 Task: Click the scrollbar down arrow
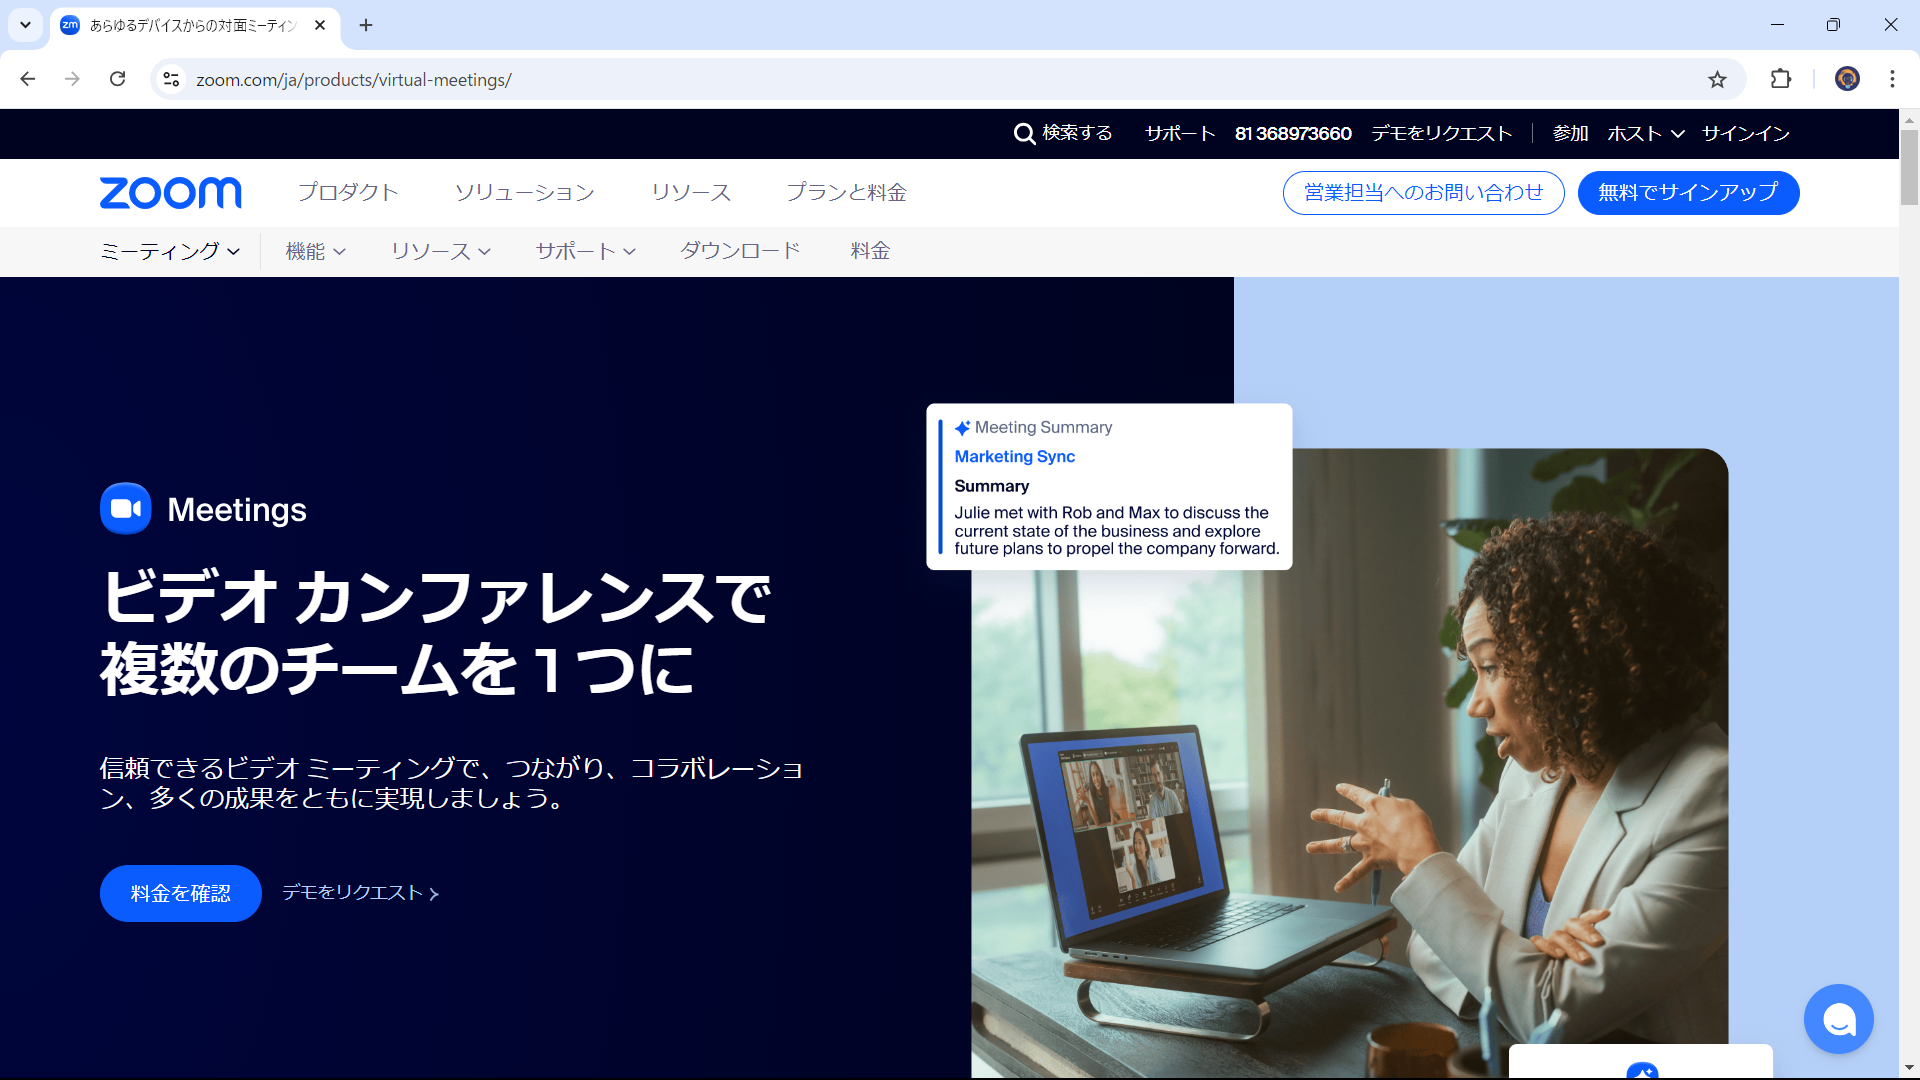coord(1909,1068)
